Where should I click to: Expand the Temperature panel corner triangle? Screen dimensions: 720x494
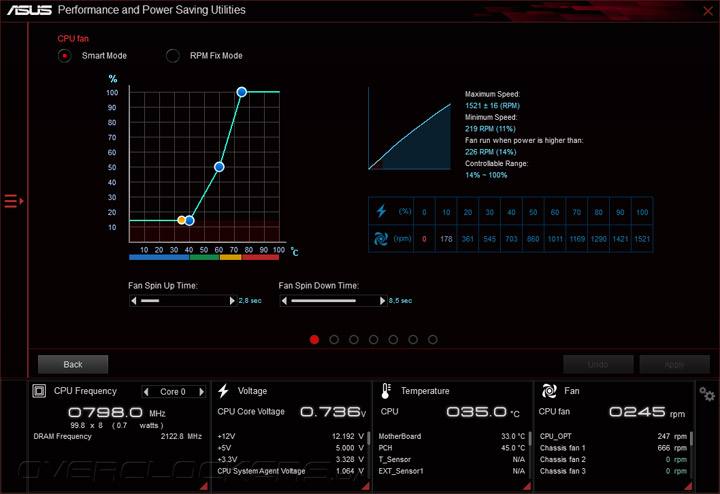(527, 486)
